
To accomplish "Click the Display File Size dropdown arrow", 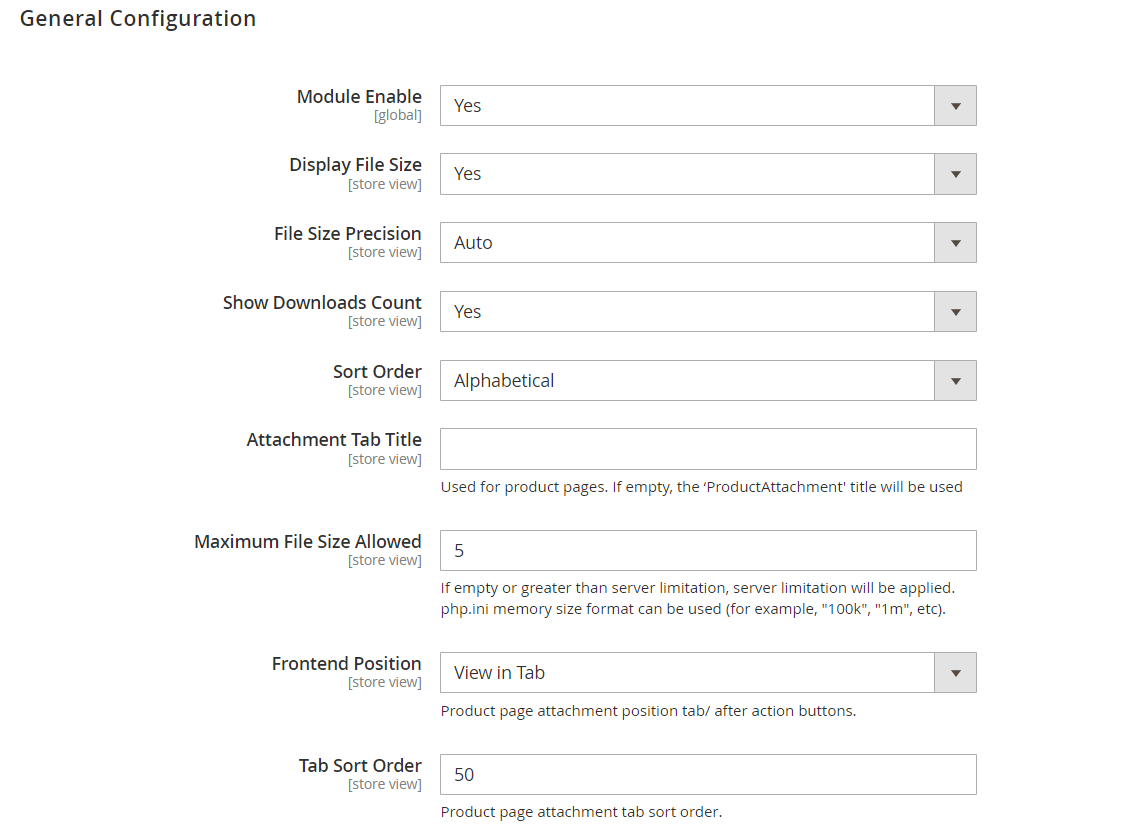I will pos(955,174).
